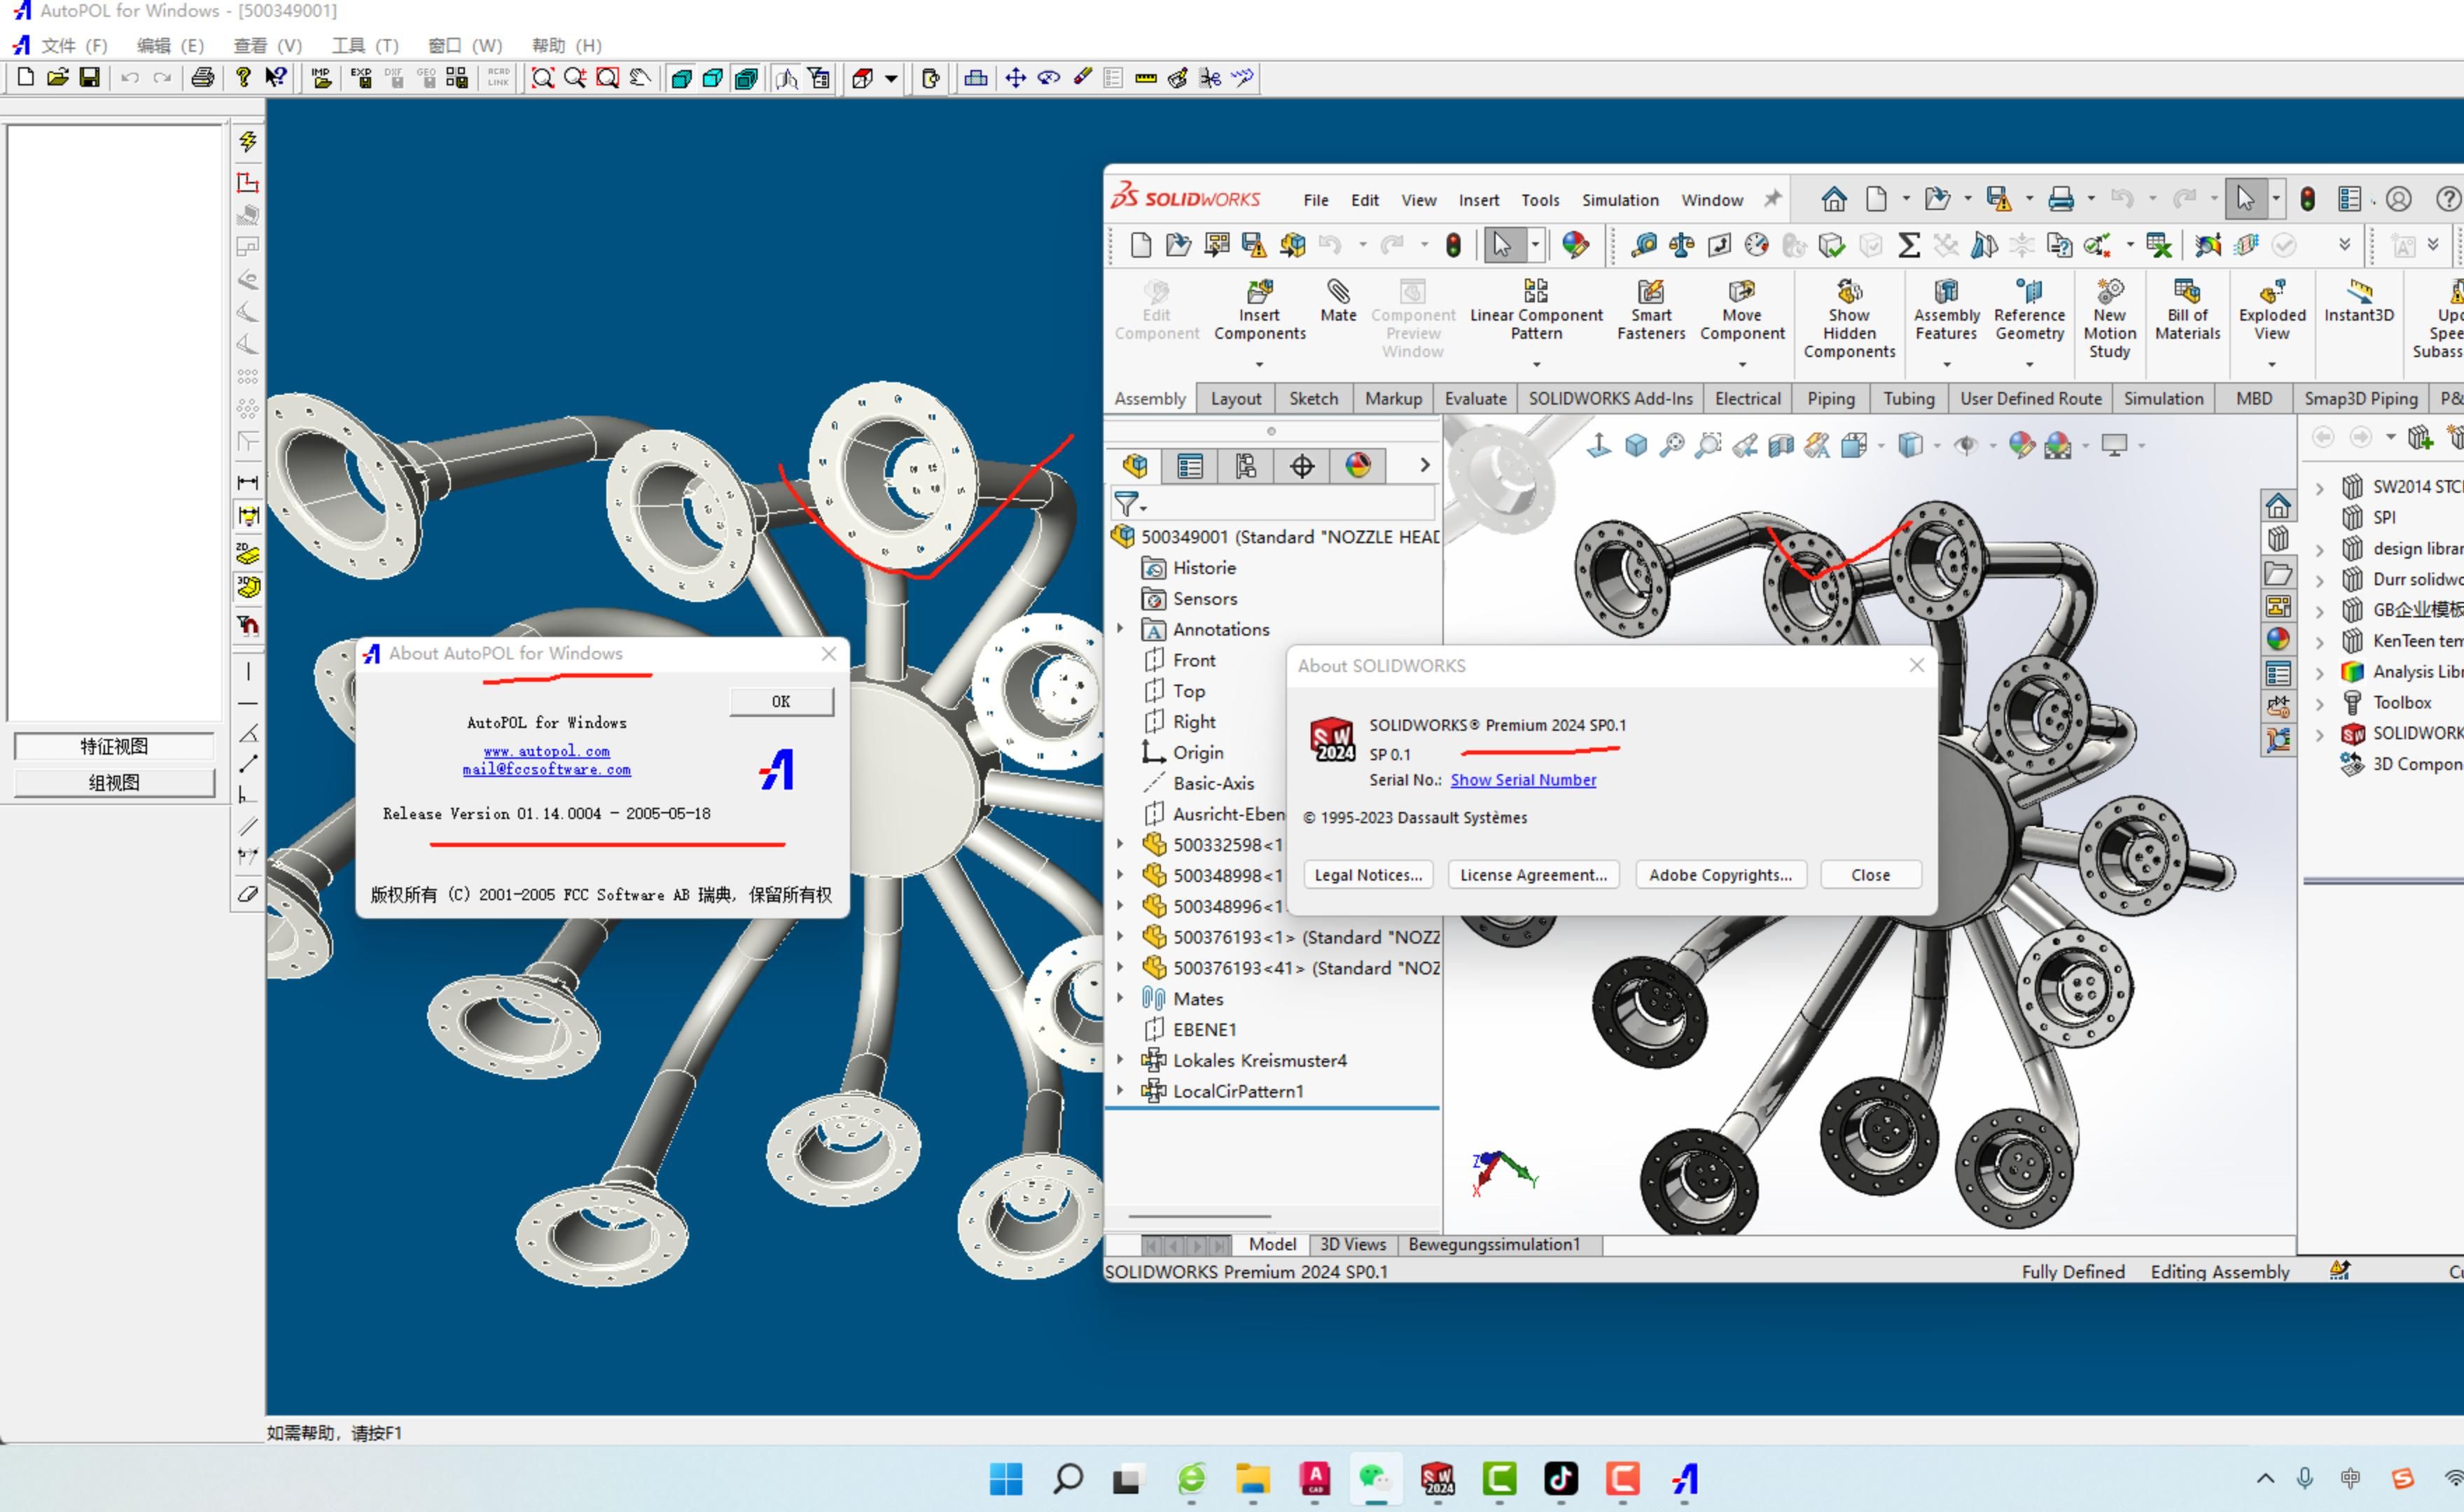The width and height of the screenshot is (2464, 1512).
Task: Click the Show Serial Number link
Action: click(x=1522, y=780)
